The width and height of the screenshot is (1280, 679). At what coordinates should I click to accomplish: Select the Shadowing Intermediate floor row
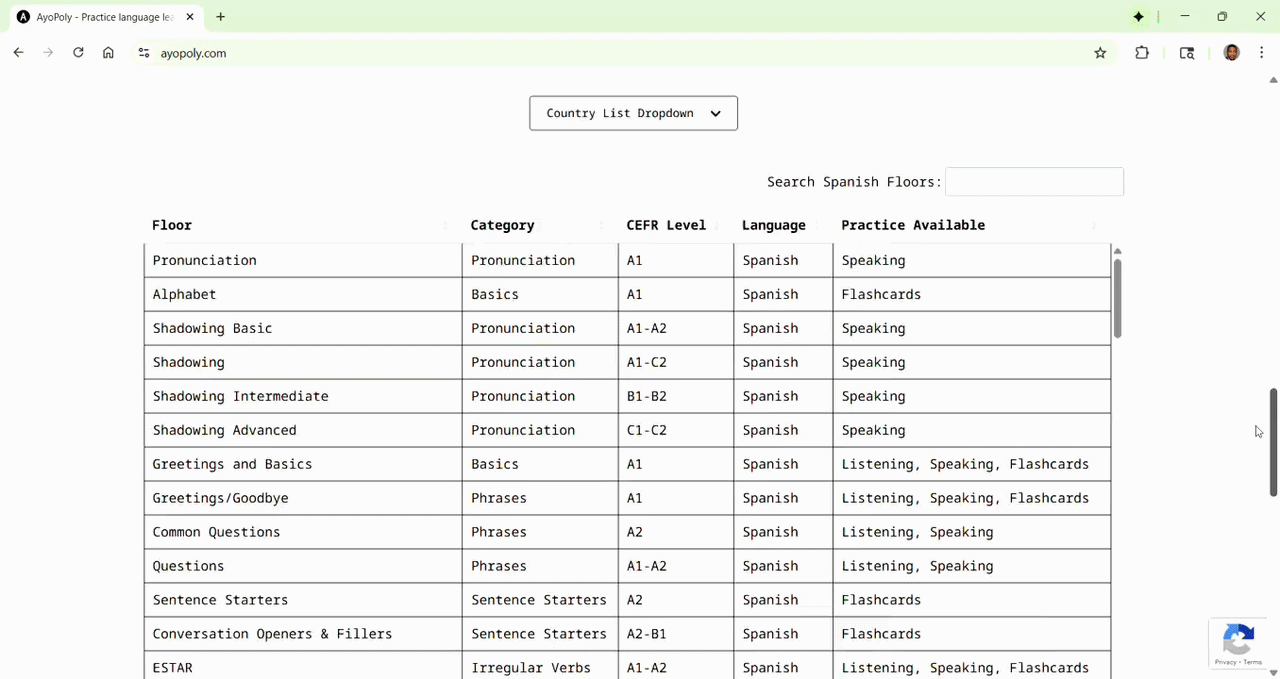point(240,396)
